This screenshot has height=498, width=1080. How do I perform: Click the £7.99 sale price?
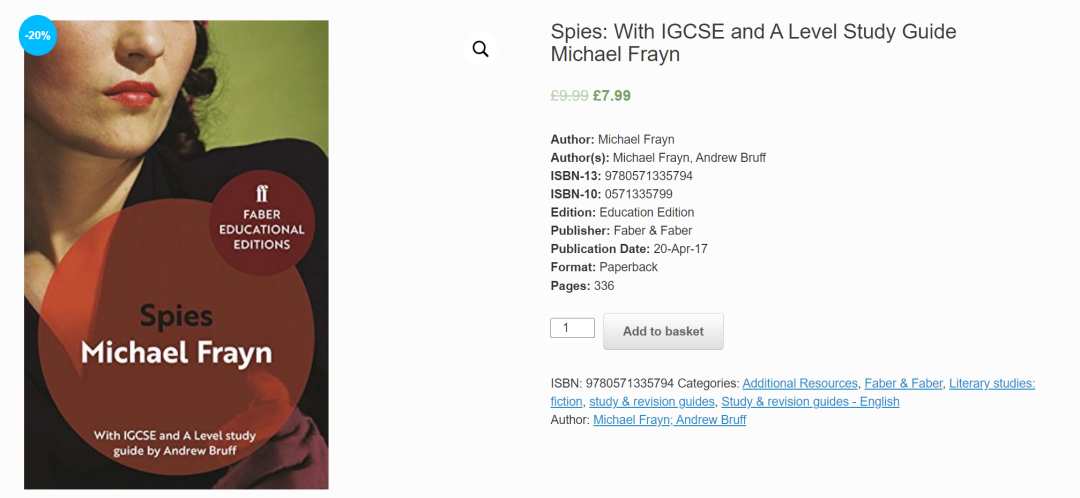click(612, 96)
